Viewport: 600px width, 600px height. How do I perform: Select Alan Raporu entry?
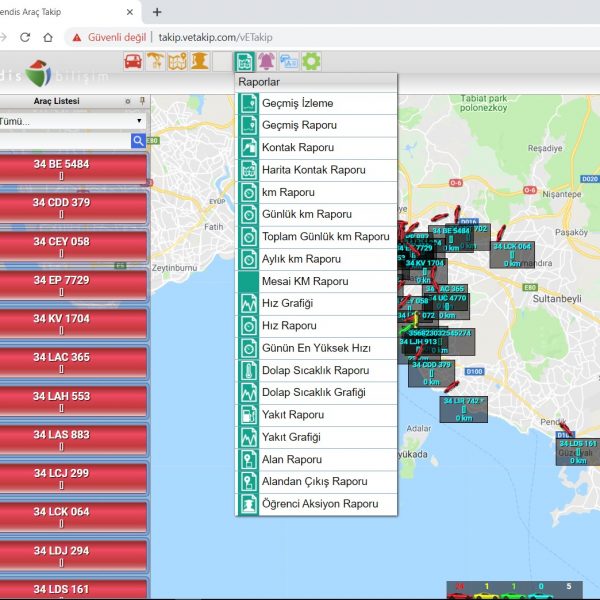coord(317,460)
